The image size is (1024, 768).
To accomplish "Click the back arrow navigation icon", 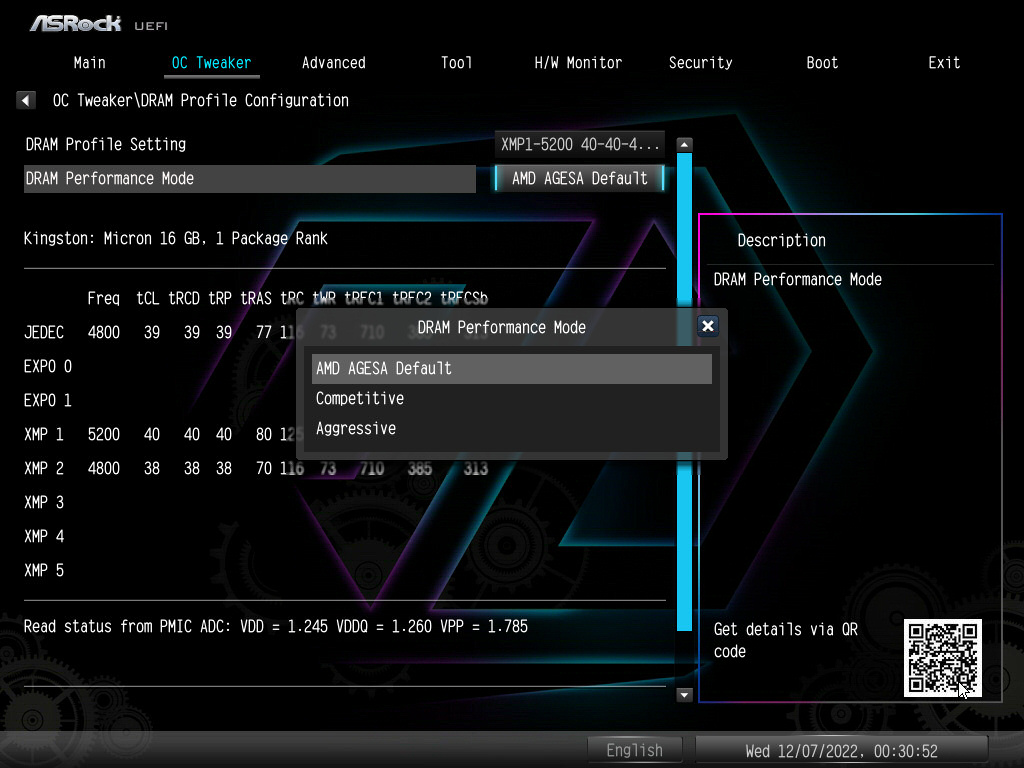I will pos(25,100).
